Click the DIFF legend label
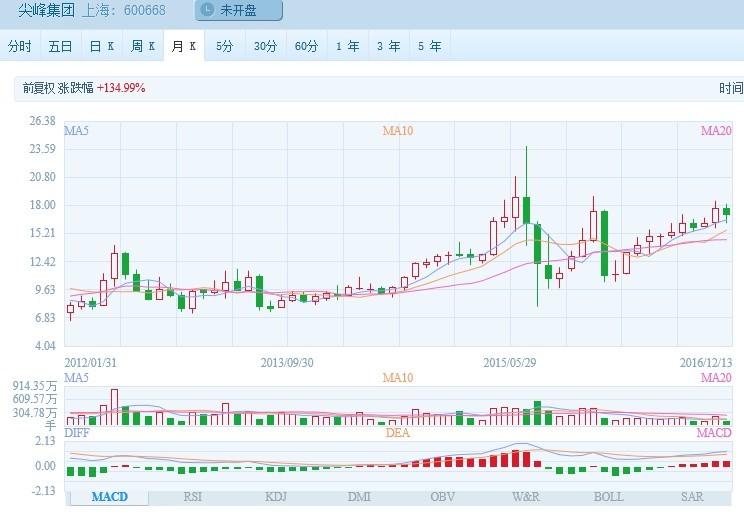 (x=76, y=433)
